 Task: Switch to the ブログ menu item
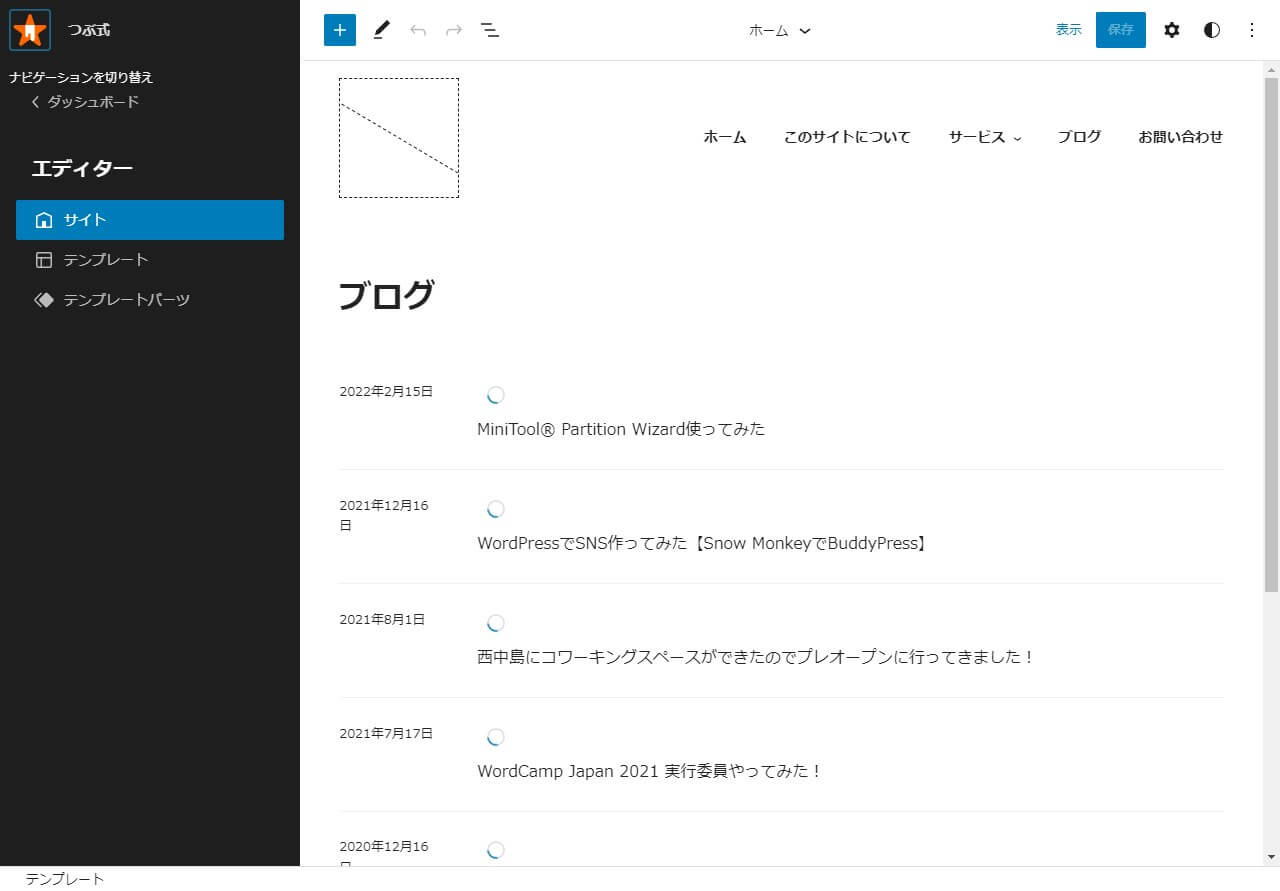coord(1079,137)
